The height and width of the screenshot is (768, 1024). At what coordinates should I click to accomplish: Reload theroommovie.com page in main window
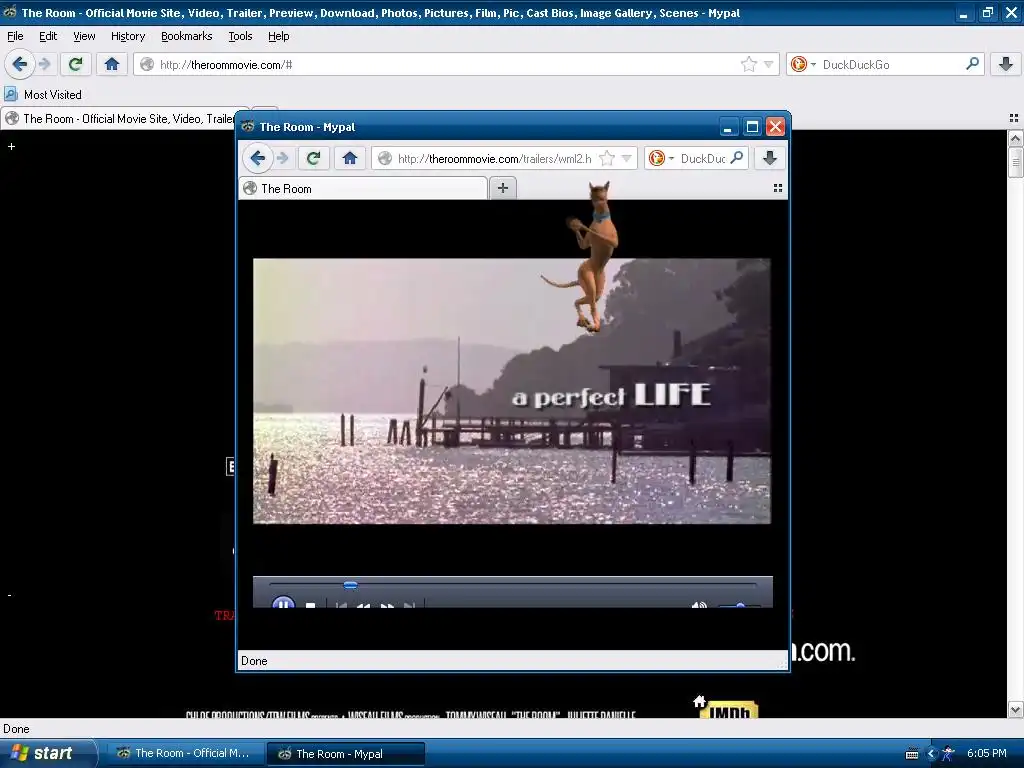pos(75,64)
